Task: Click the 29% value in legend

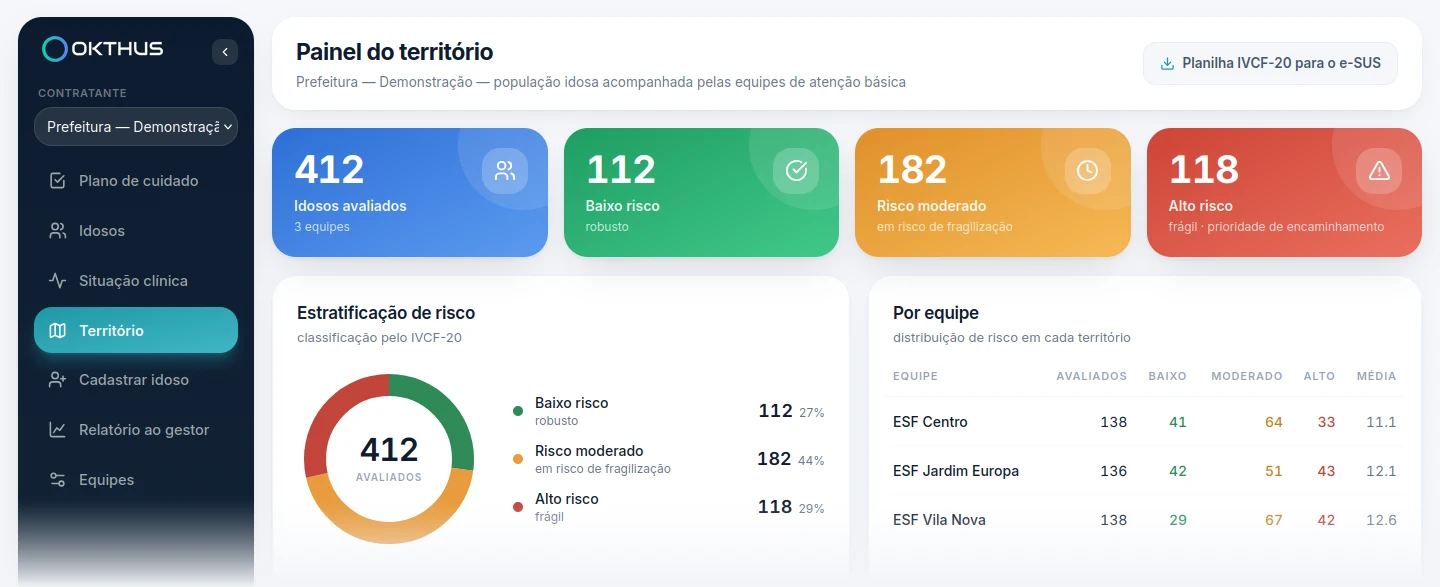Action: pos(812,508)
